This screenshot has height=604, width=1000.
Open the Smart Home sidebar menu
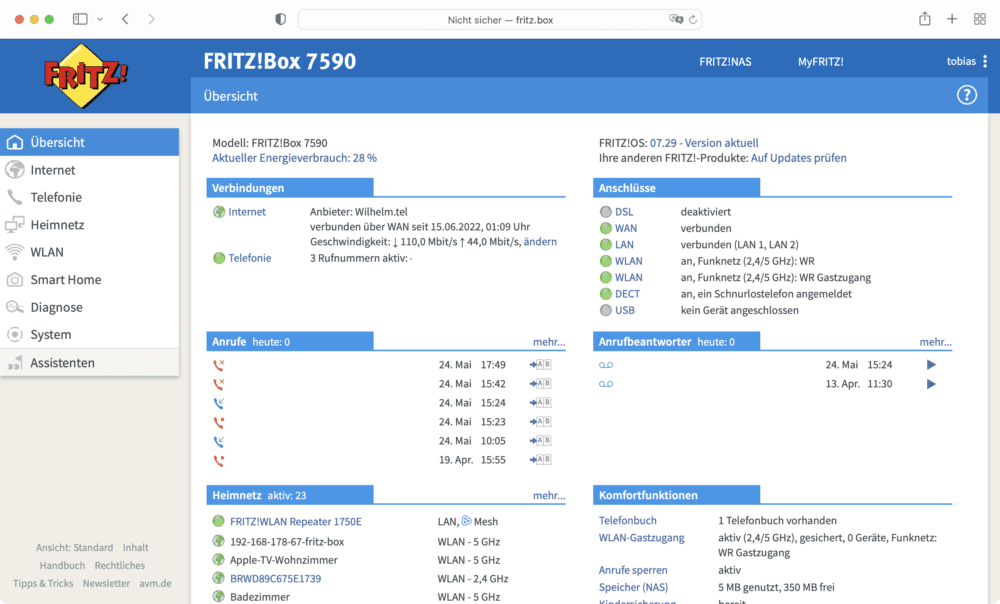click(89, 279)
